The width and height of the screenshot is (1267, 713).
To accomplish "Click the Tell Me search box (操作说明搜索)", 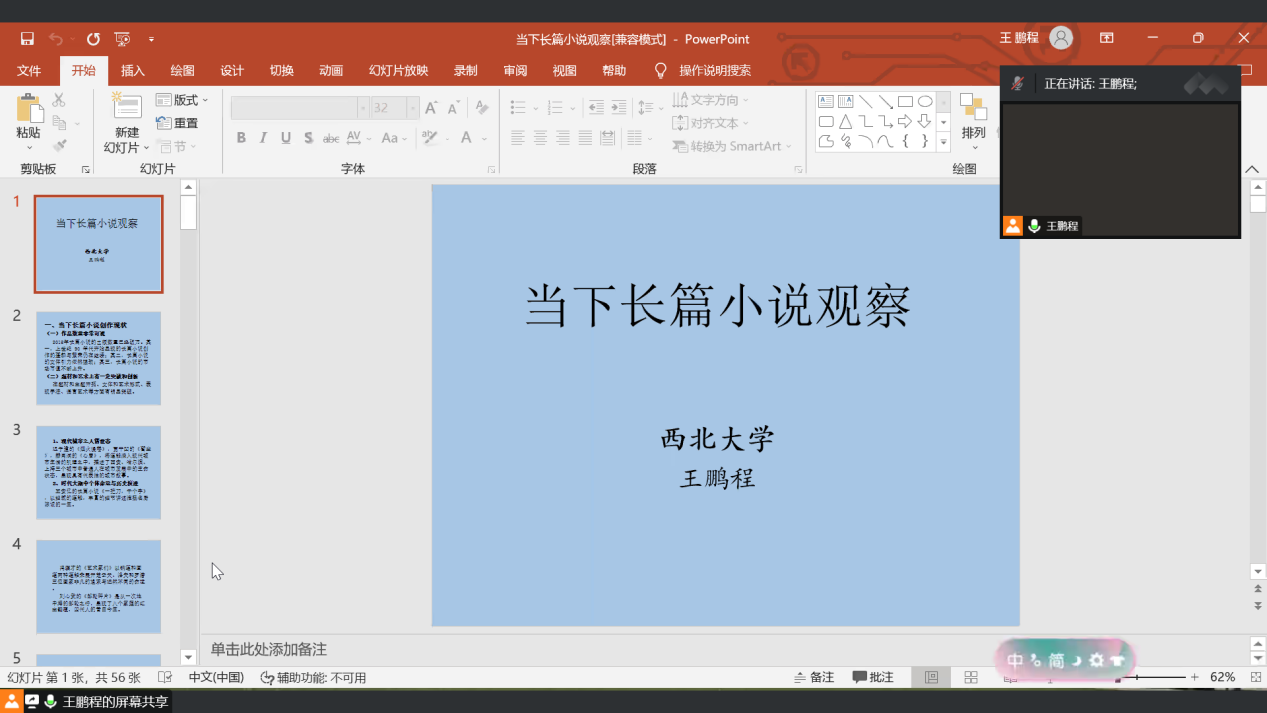I will pos(714,71).
